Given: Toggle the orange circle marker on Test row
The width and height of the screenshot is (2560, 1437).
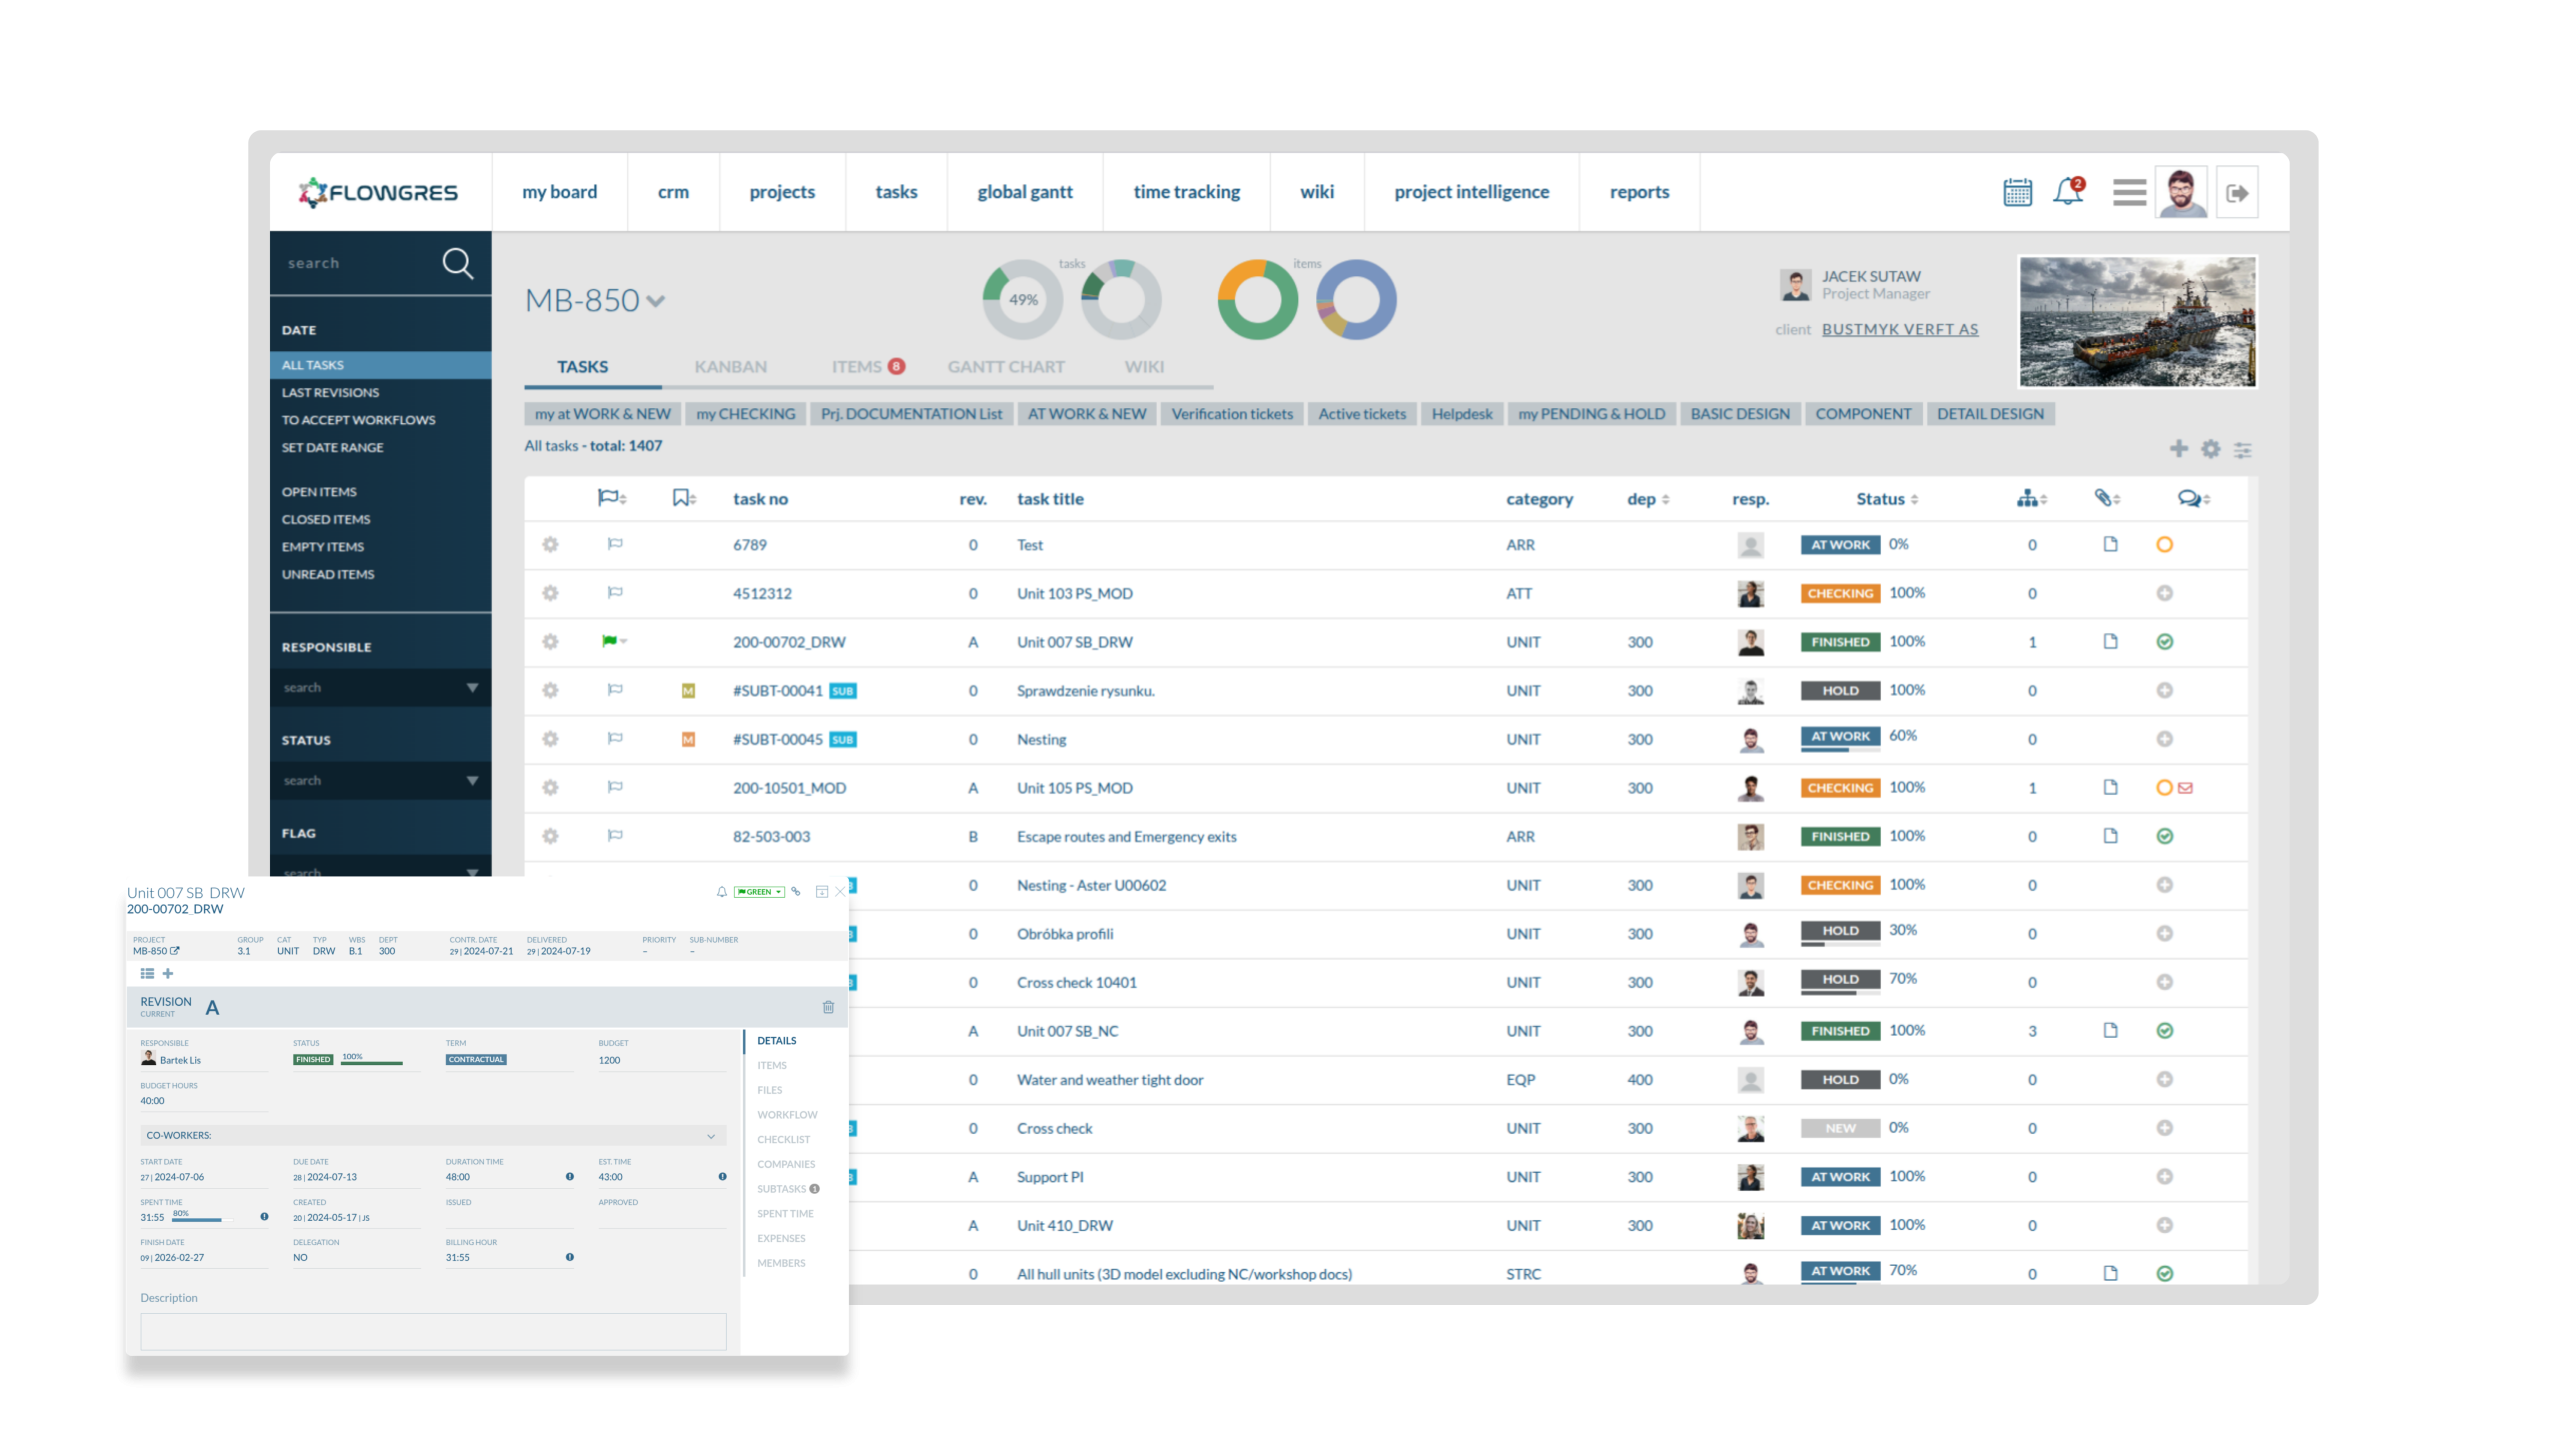Looking at the screenshot, I should click(2164, 545).
